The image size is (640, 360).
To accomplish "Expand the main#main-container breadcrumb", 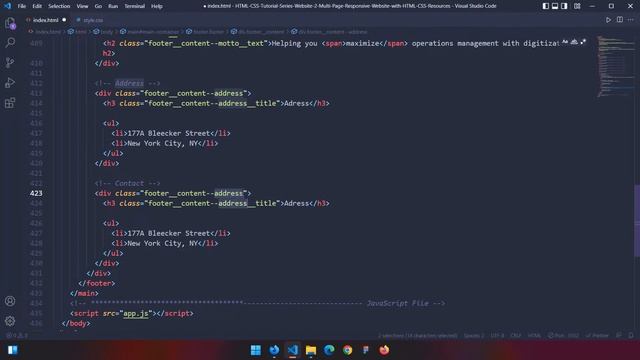I will click(149, 32).
